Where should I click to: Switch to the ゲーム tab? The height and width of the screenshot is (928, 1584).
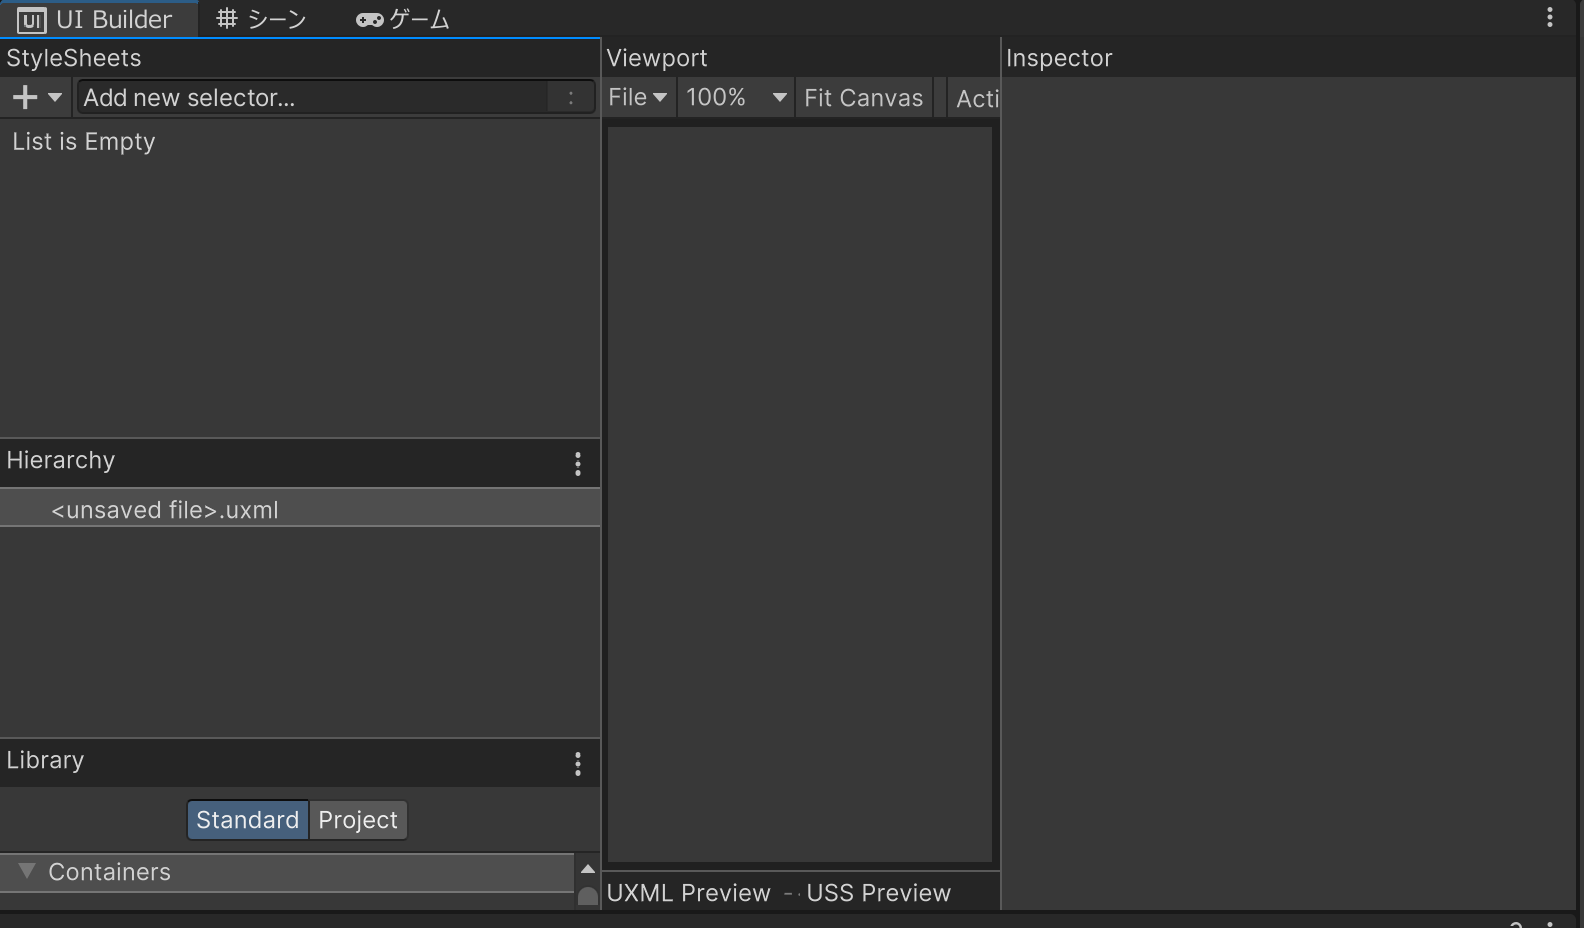[403, 19]
